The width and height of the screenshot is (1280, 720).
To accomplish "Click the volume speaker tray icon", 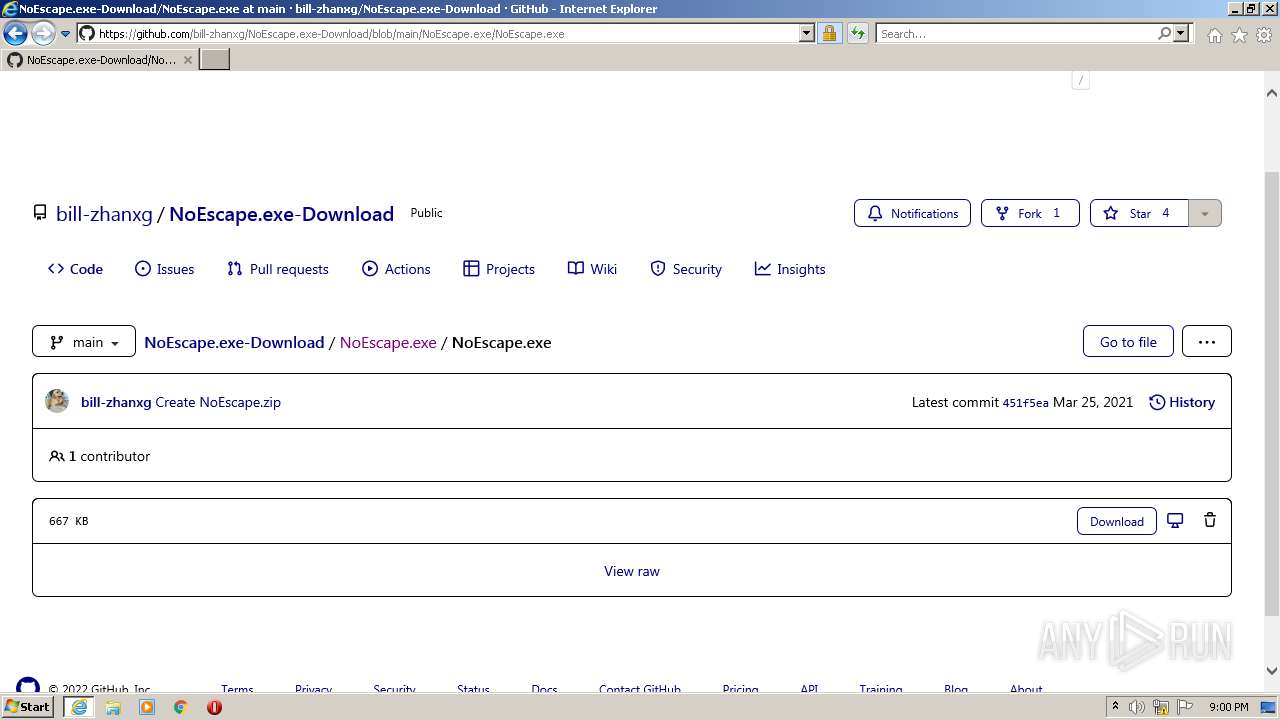I will (x=1137, y=707).
